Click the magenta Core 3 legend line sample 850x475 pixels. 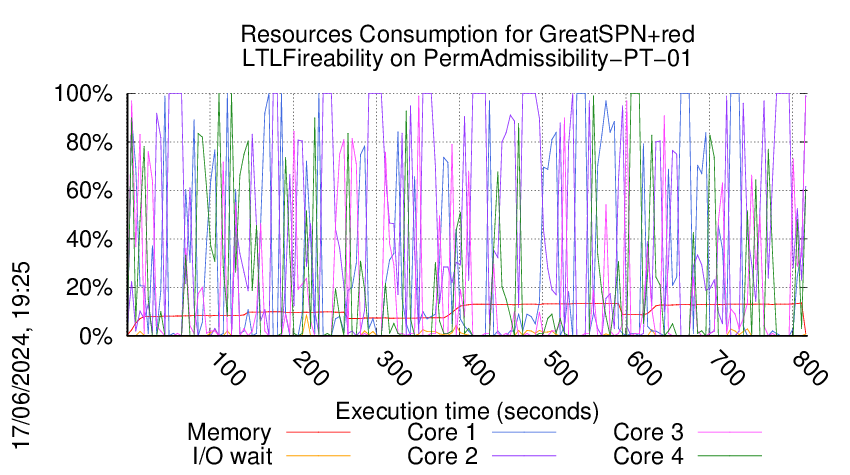730,432
